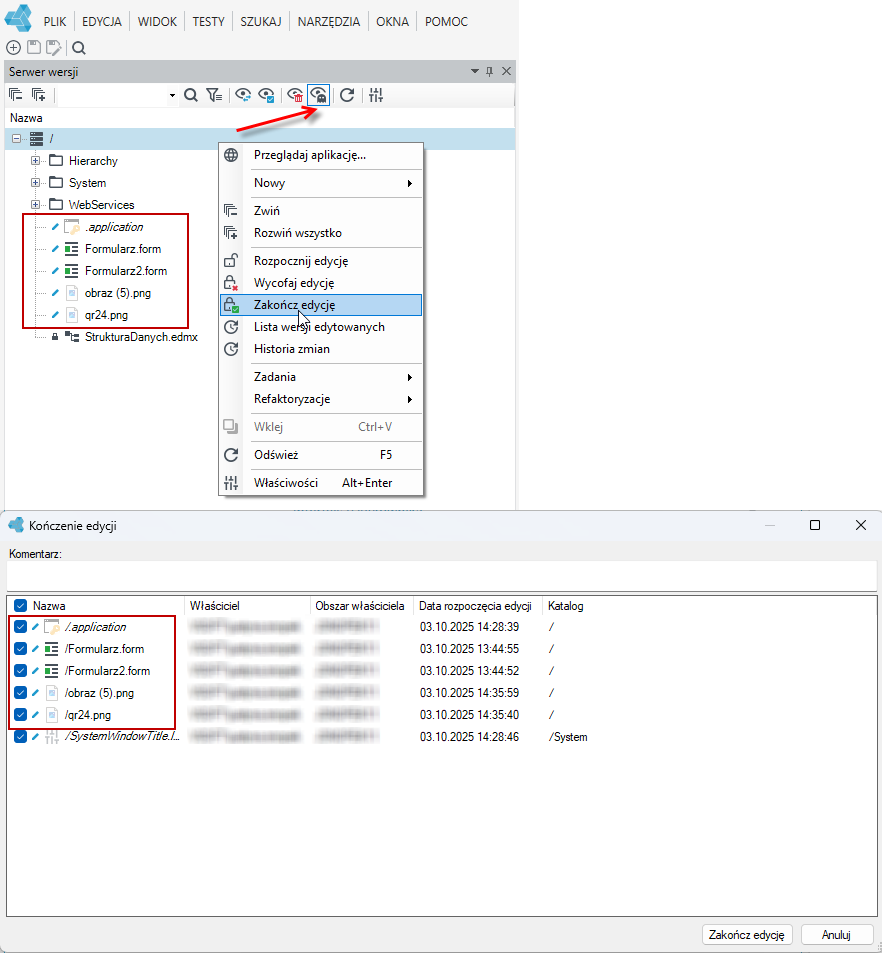
Task: Uncheck the /obraz (5).png checkbox
Action: (x=21, y=692)
